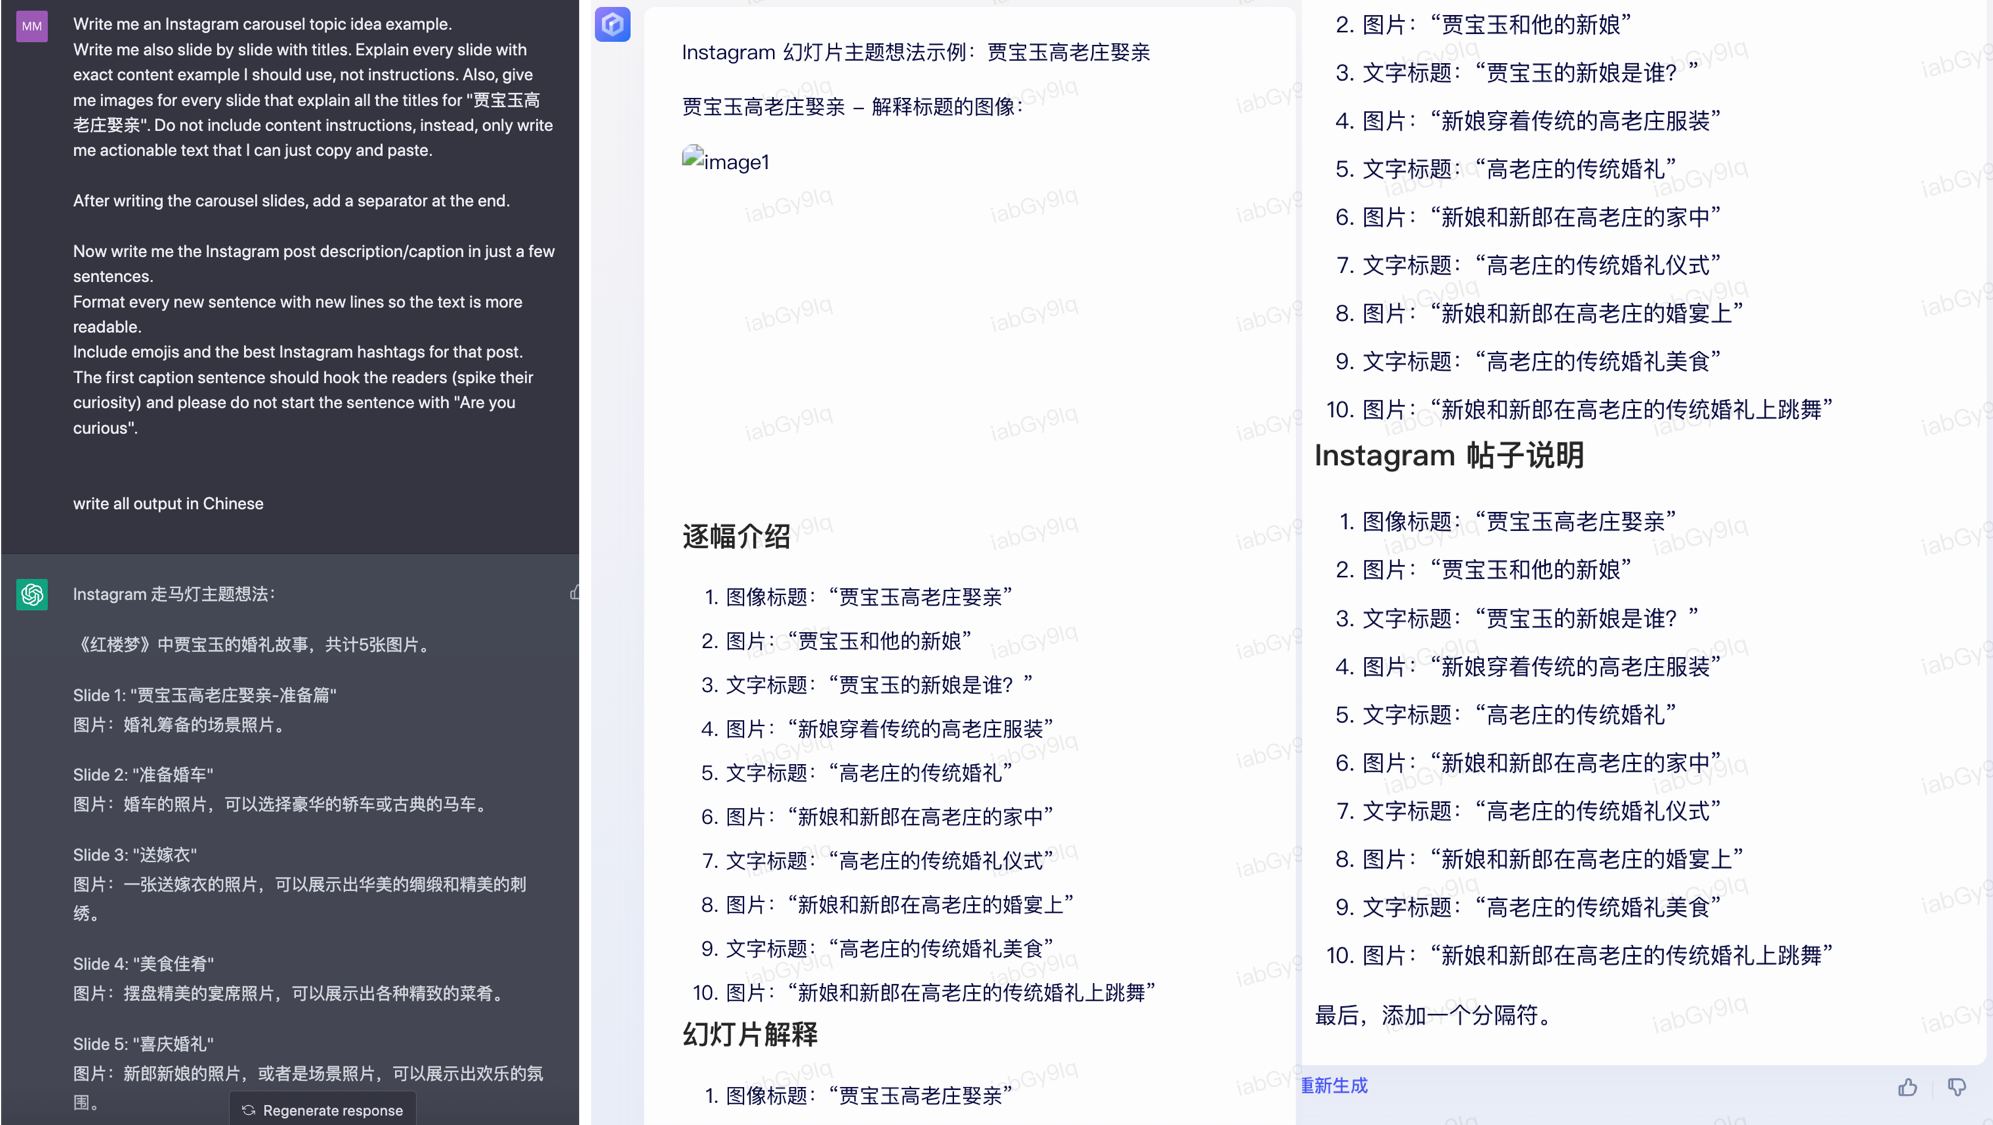Click the 幻灯片解释 heading
This screenshot has width=1993, height=1125.
point(750,1034)
